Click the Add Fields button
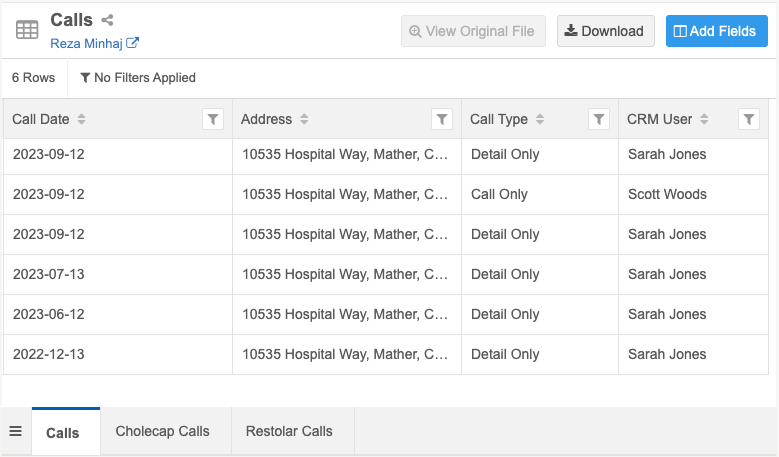Image resolution: width=779 pixels, height=457 pixels. coord(716,31)
